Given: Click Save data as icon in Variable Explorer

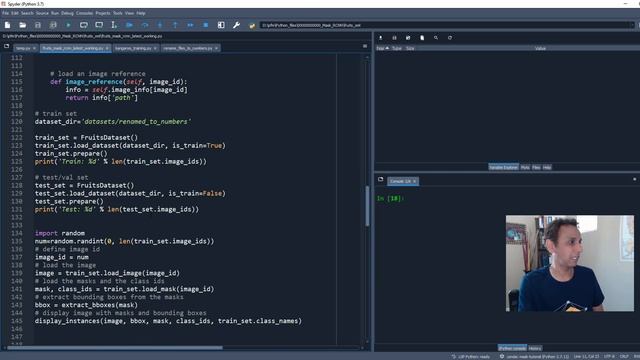Looking at the screenshot, I should click(408, 38).
